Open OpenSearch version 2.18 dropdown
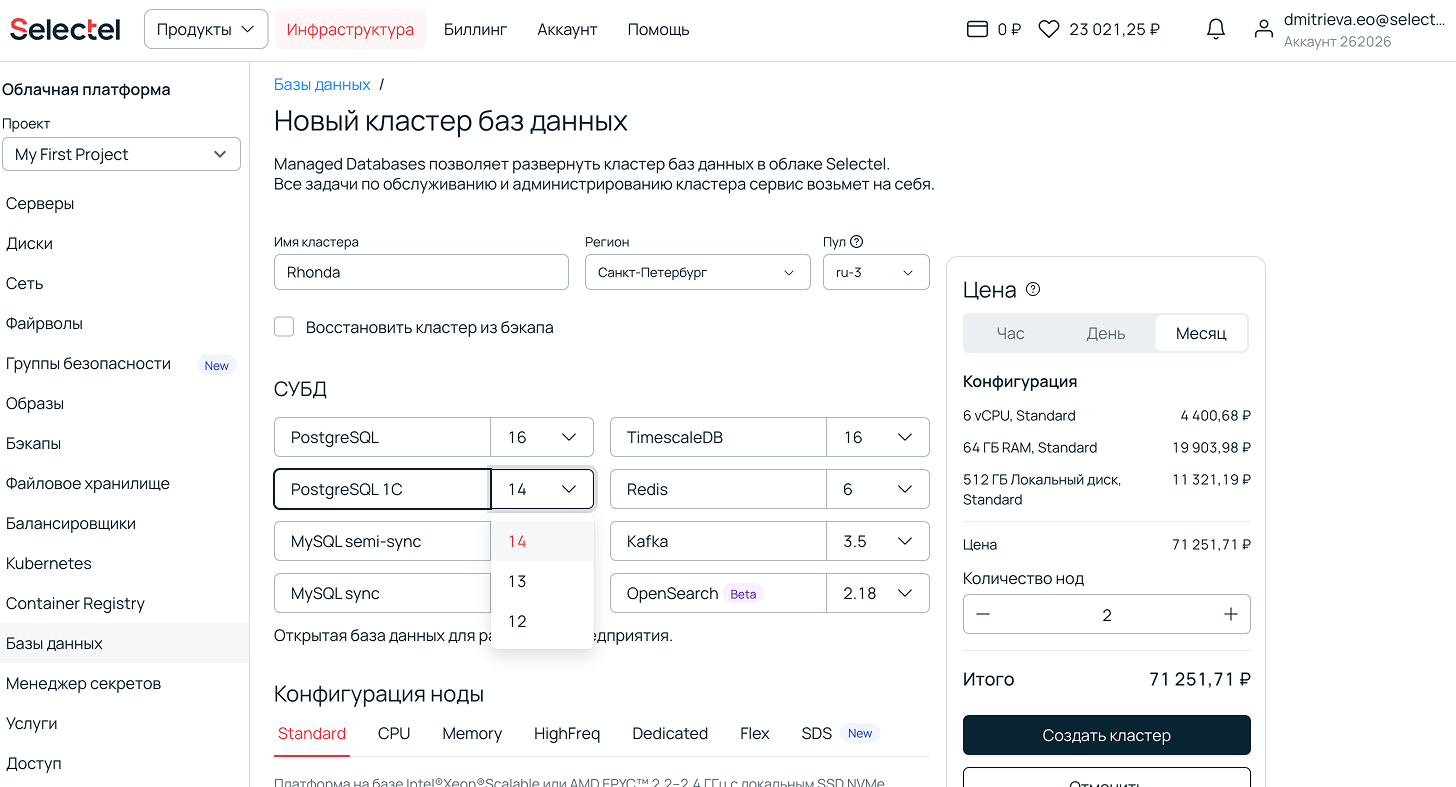 click(878, 593)
